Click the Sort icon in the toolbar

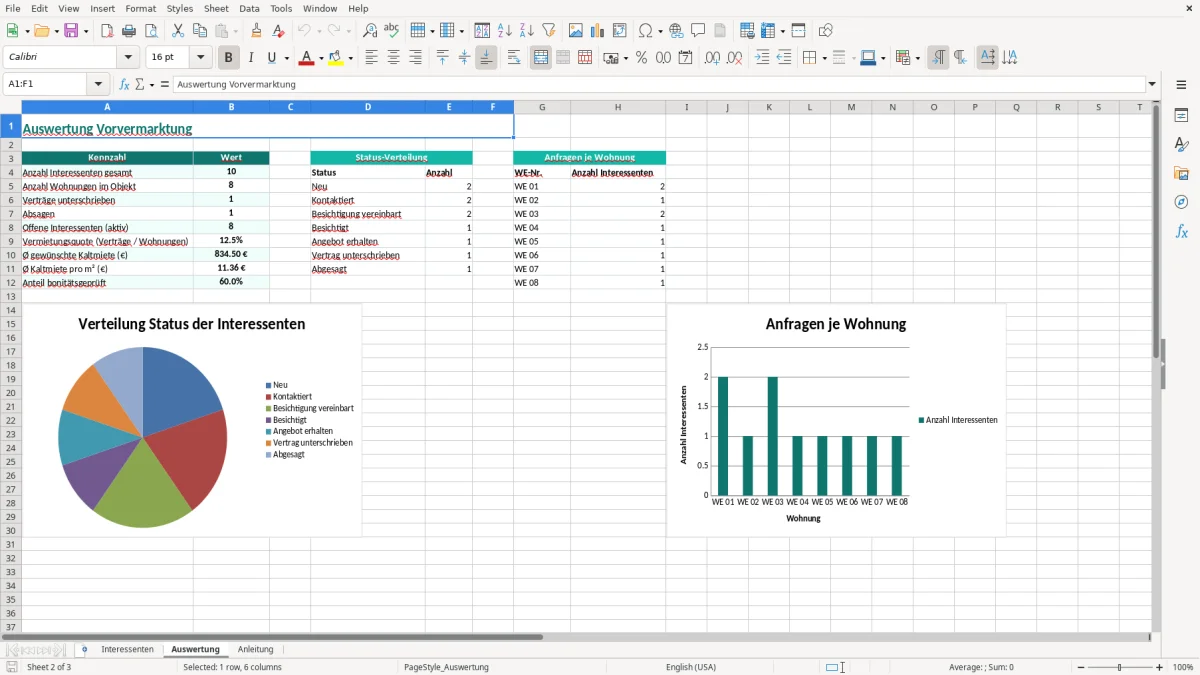pos(482,31)
